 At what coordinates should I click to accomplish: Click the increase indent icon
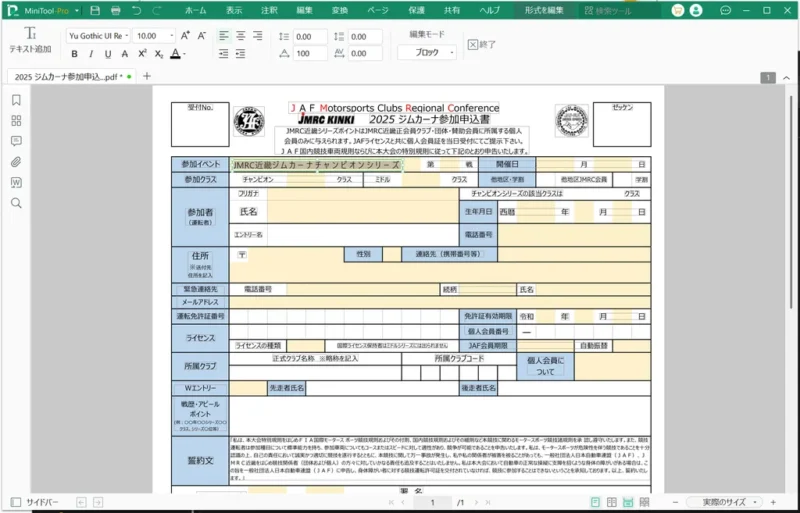[240, 54]
